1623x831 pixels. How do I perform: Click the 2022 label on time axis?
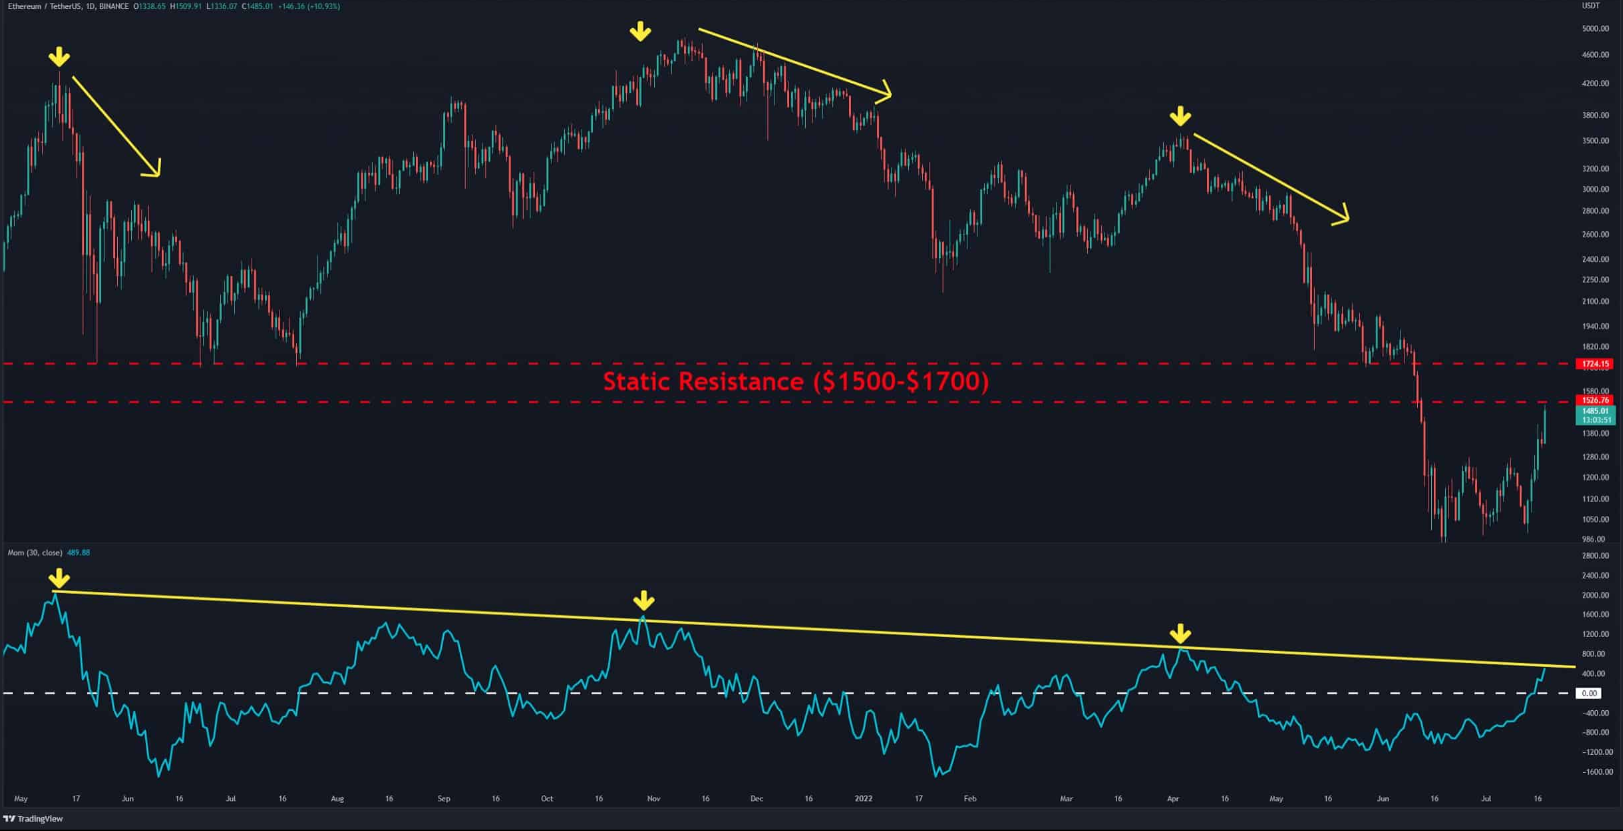[x=864, y=799]
